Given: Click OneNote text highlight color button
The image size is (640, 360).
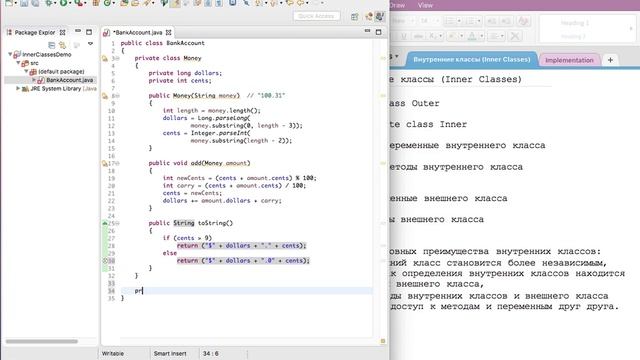Looking at the screenshot, I should point(454,36).
